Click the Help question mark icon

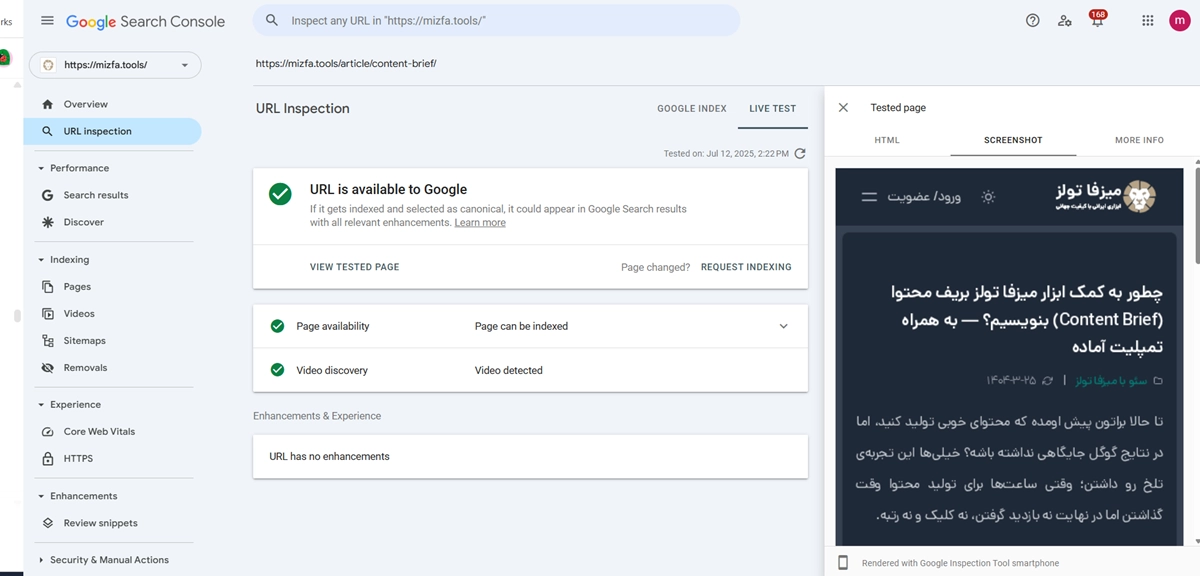(1033, 21)
